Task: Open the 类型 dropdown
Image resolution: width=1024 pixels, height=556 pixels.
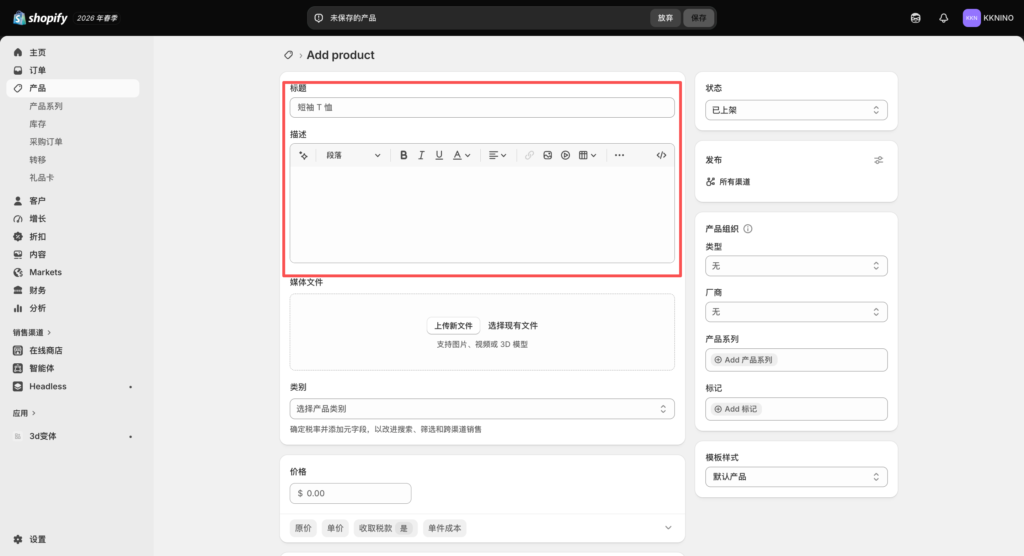Action: (x=796, y=266)
